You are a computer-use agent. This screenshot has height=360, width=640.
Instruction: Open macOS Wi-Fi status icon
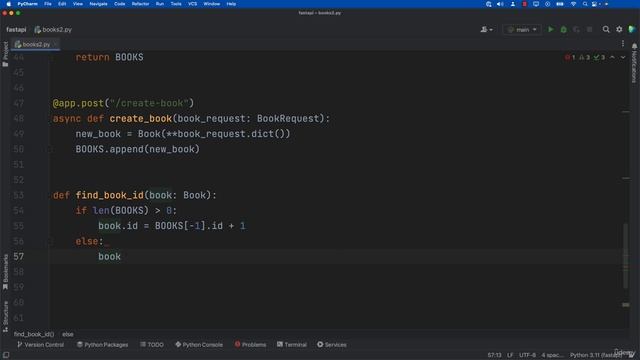pyautogui.click(x=573, y=4)
